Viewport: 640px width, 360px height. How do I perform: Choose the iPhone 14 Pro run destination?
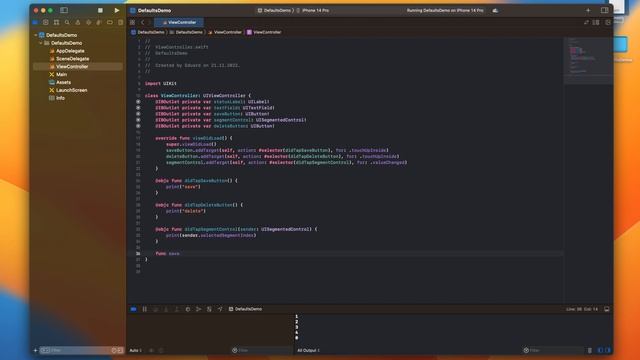[313, 11]
